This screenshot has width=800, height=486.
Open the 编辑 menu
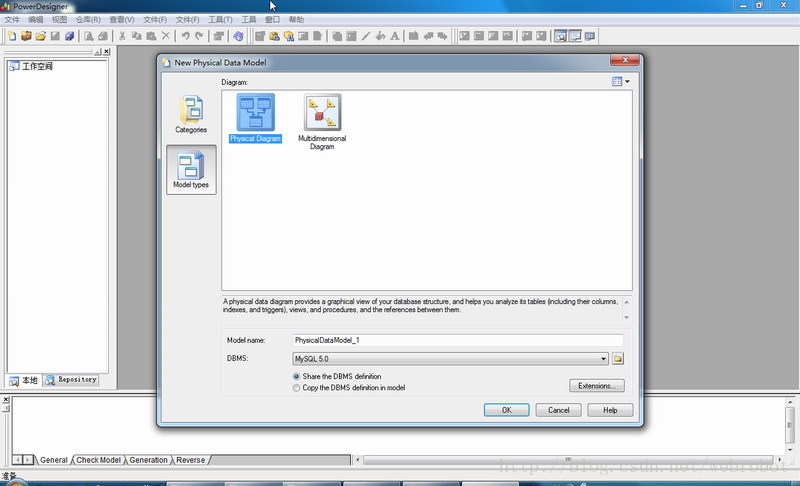coord(35,19)
